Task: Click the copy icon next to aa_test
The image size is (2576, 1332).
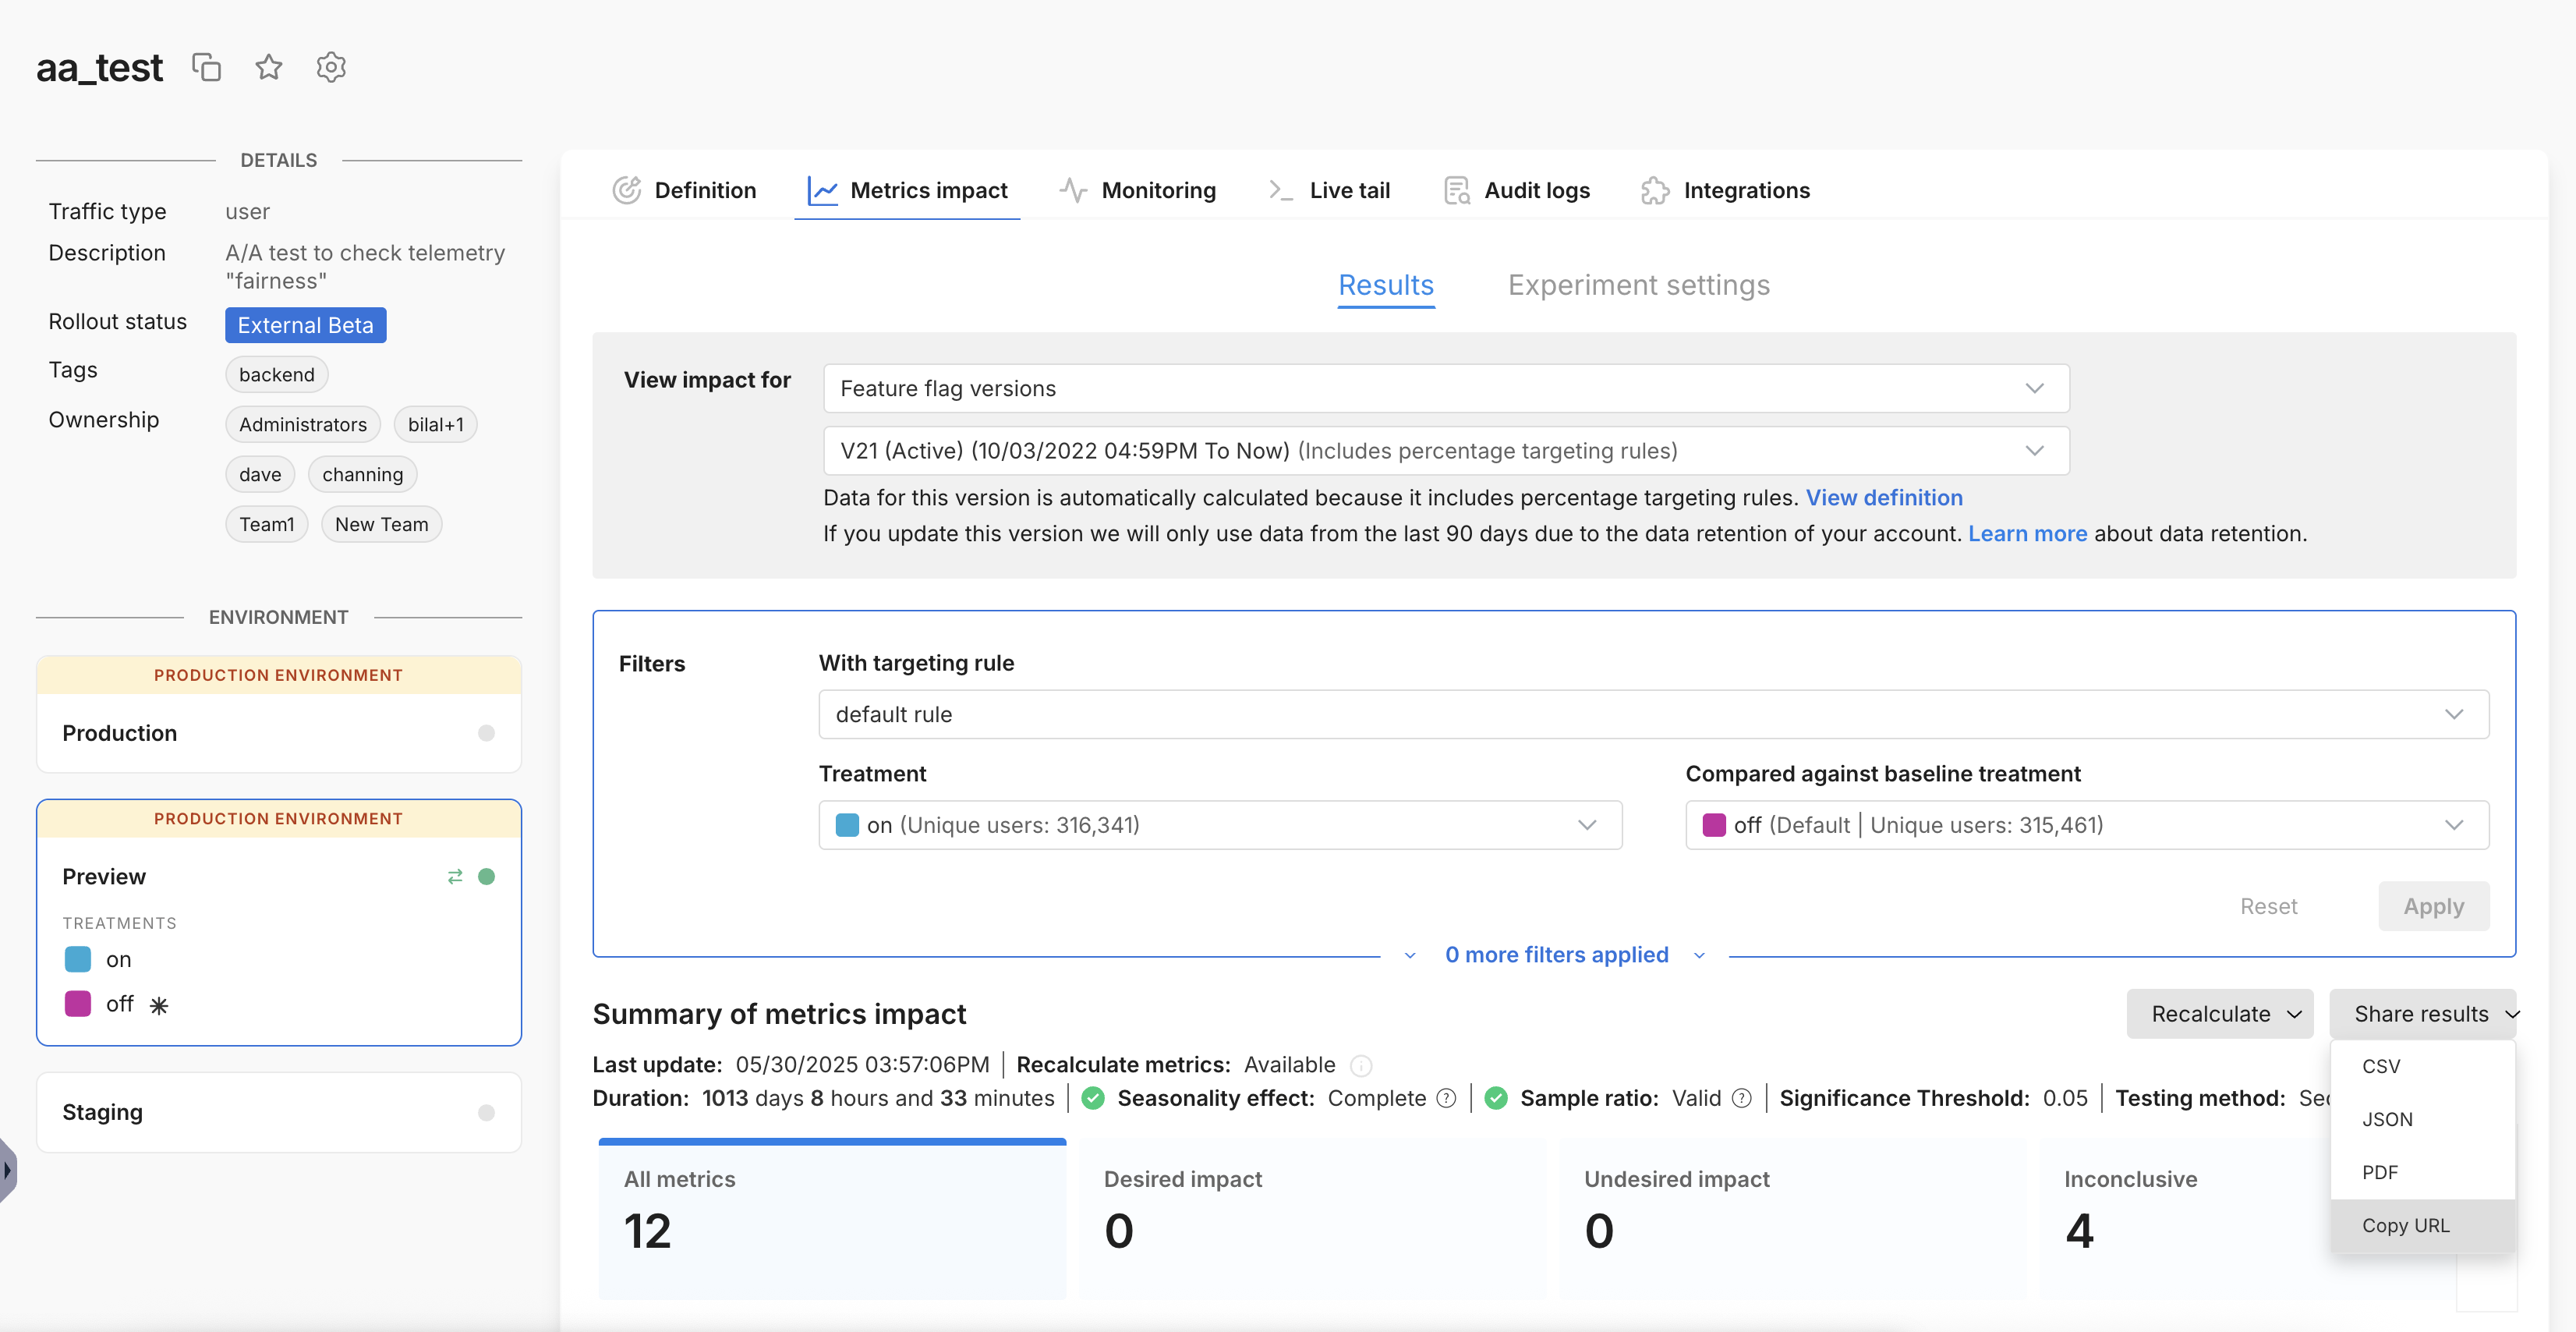Action: [206, 67]
